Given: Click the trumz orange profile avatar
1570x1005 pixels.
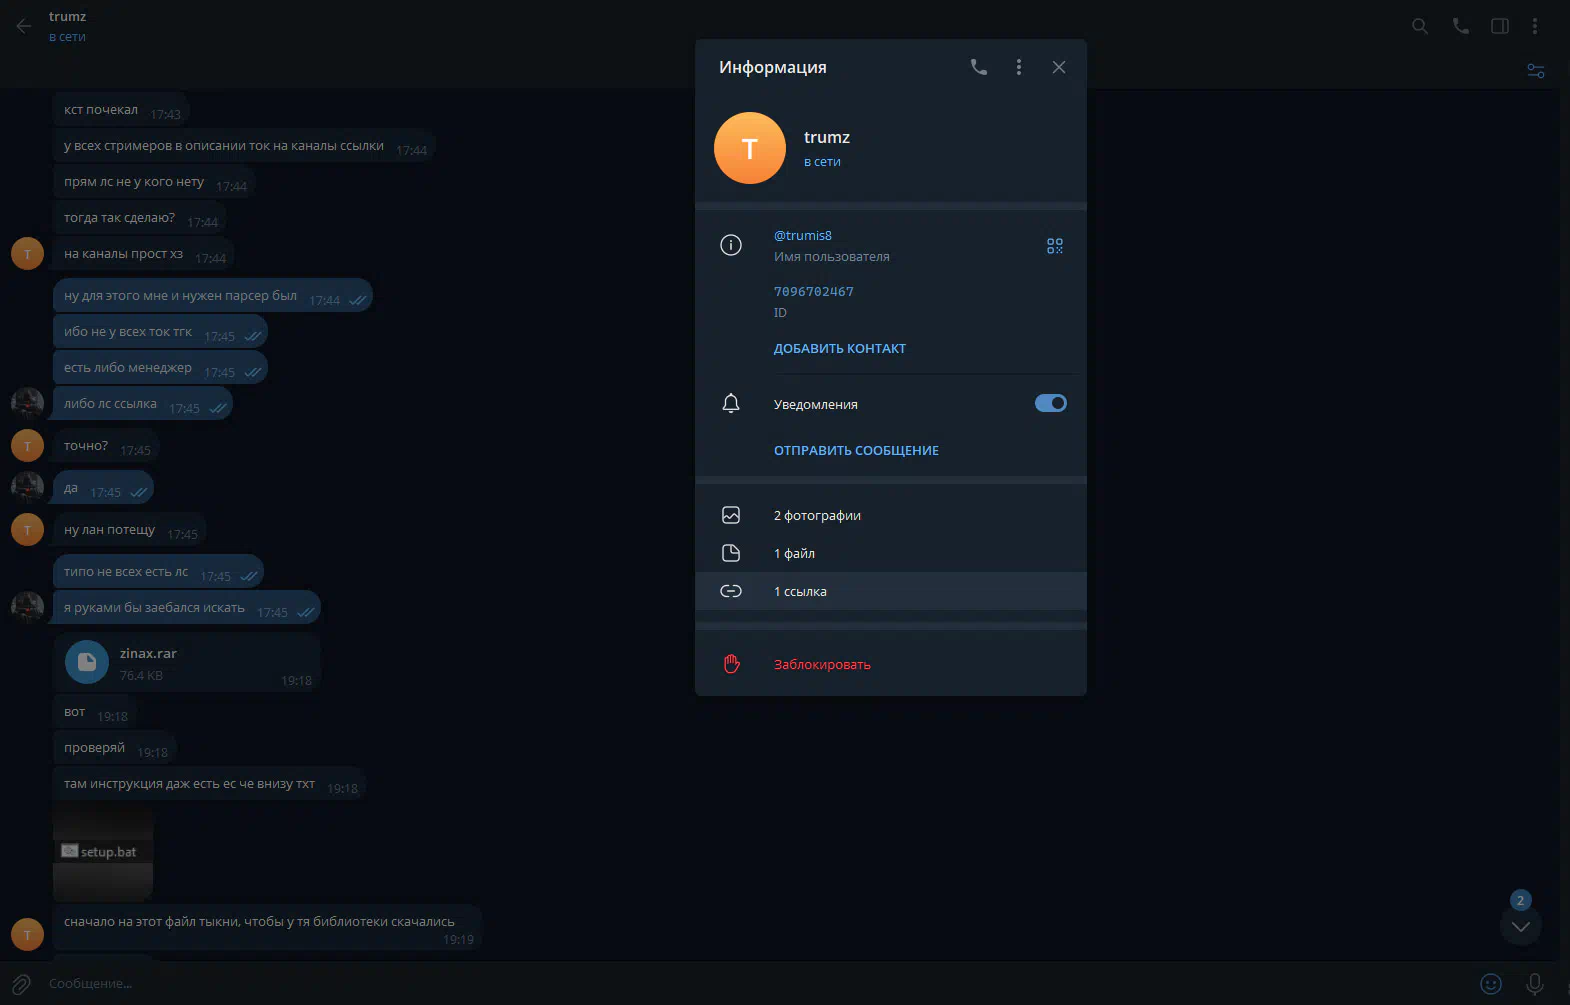Looking at the screenshot, I should (749, 148).
